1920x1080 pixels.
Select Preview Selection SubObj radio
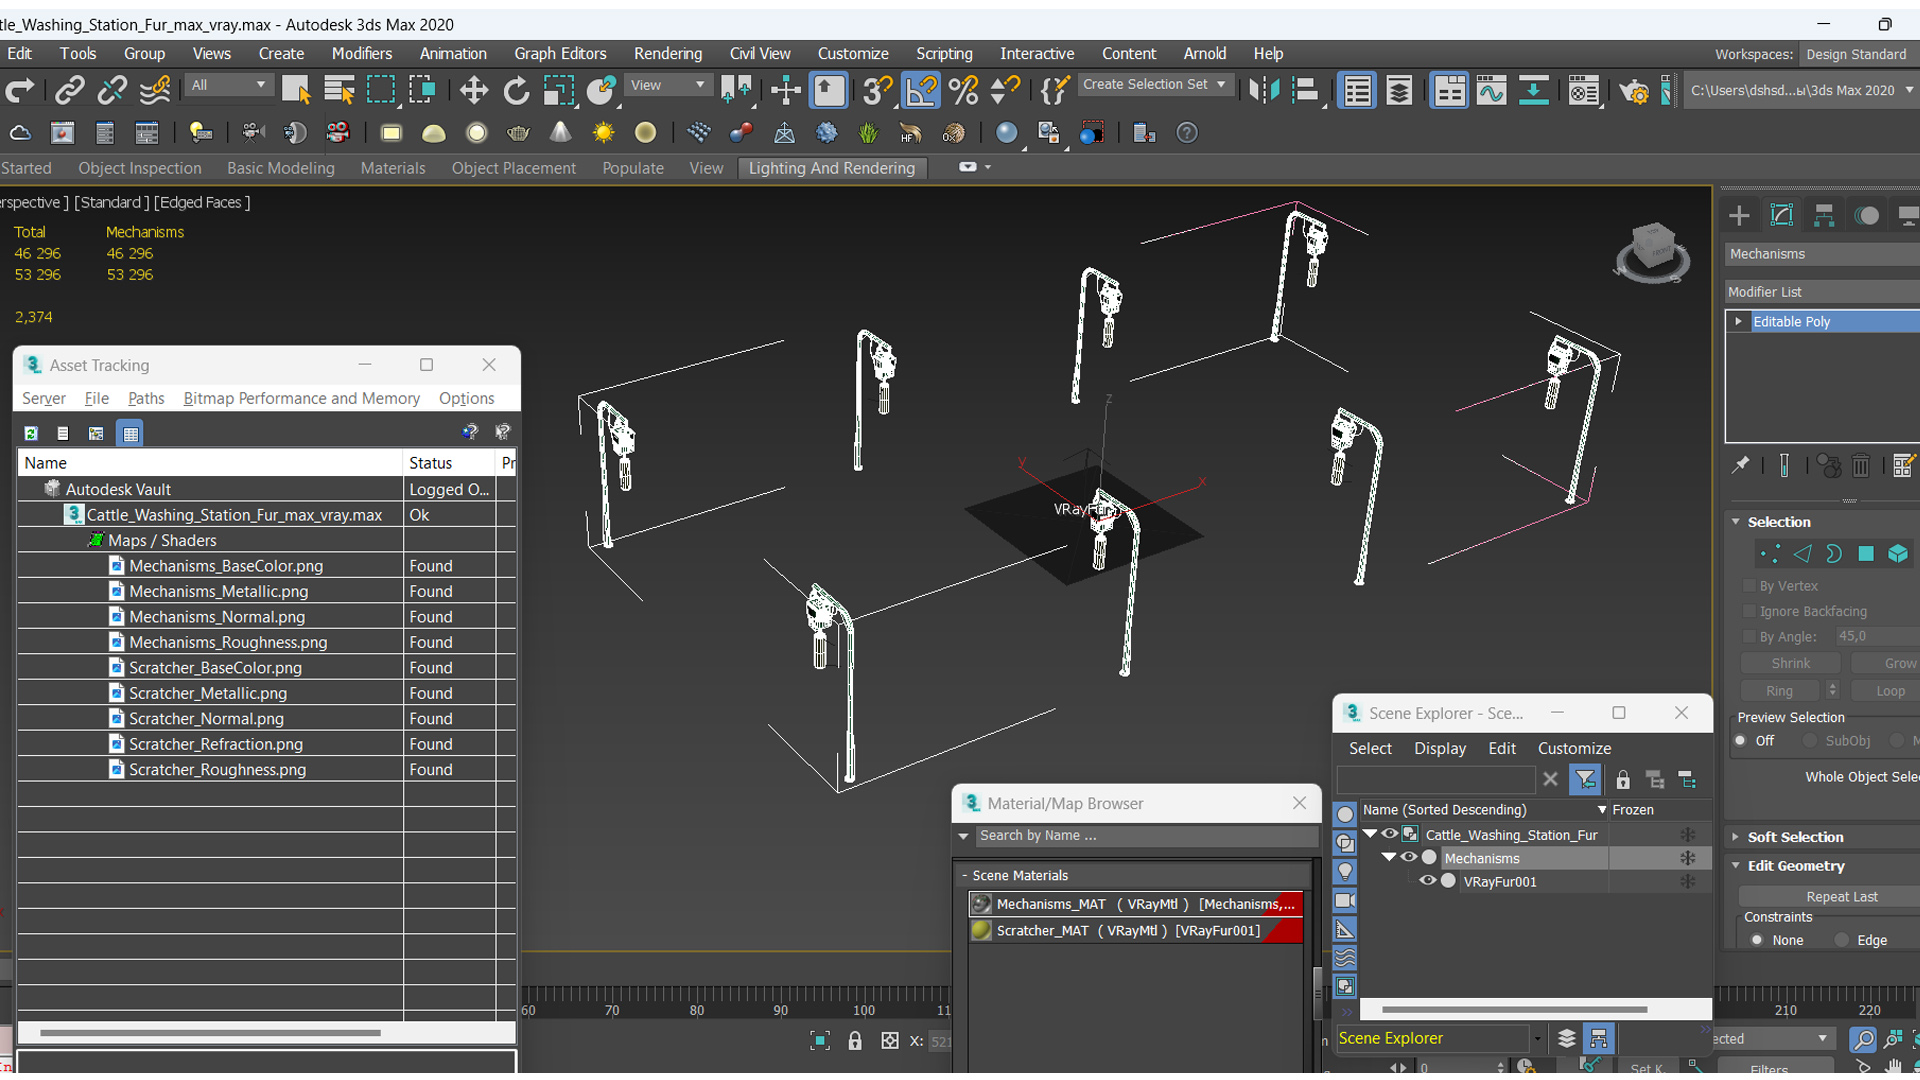pos(1810,741)
